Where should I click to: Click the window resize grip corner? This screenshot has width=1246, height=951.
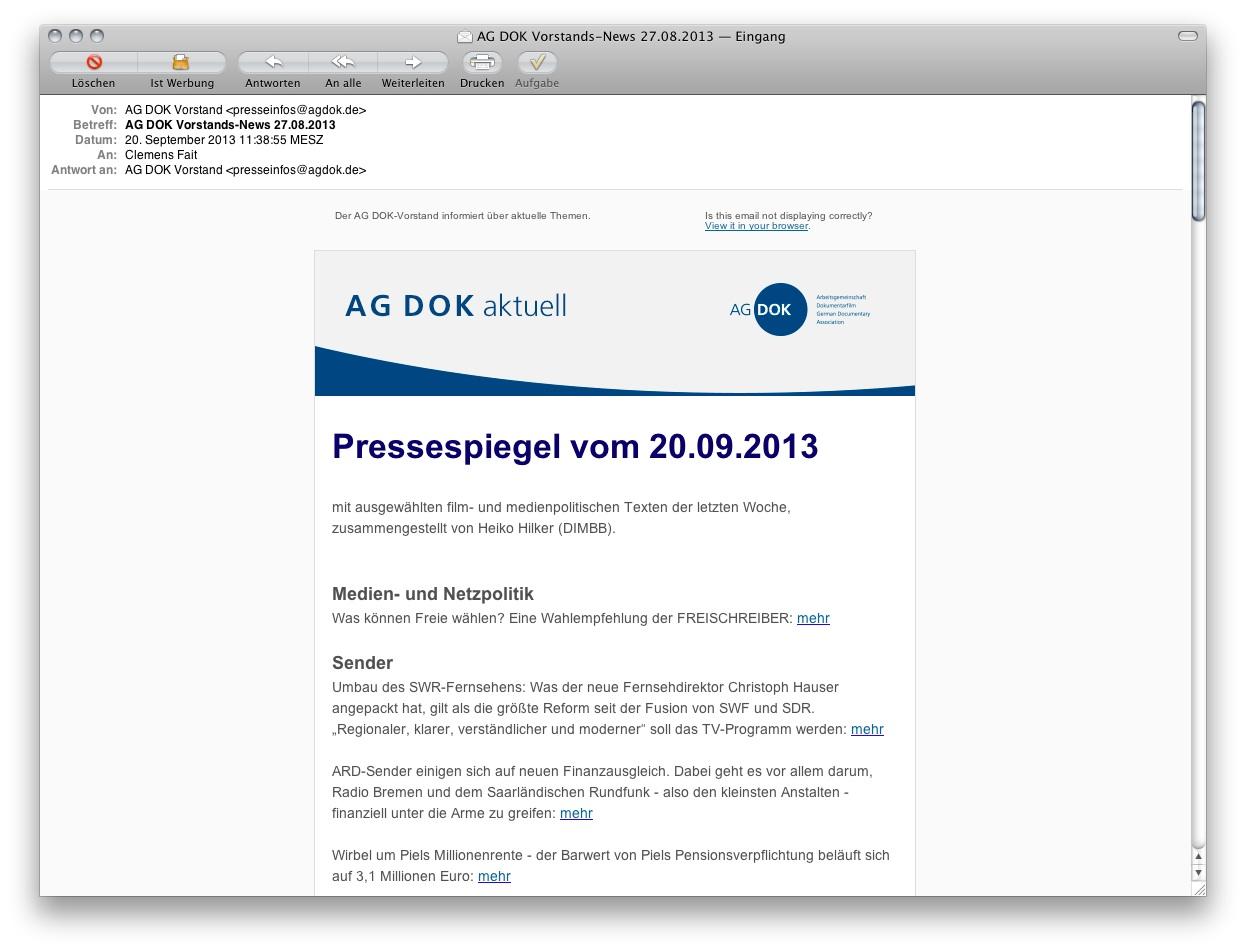click(x=1199, y=889)
